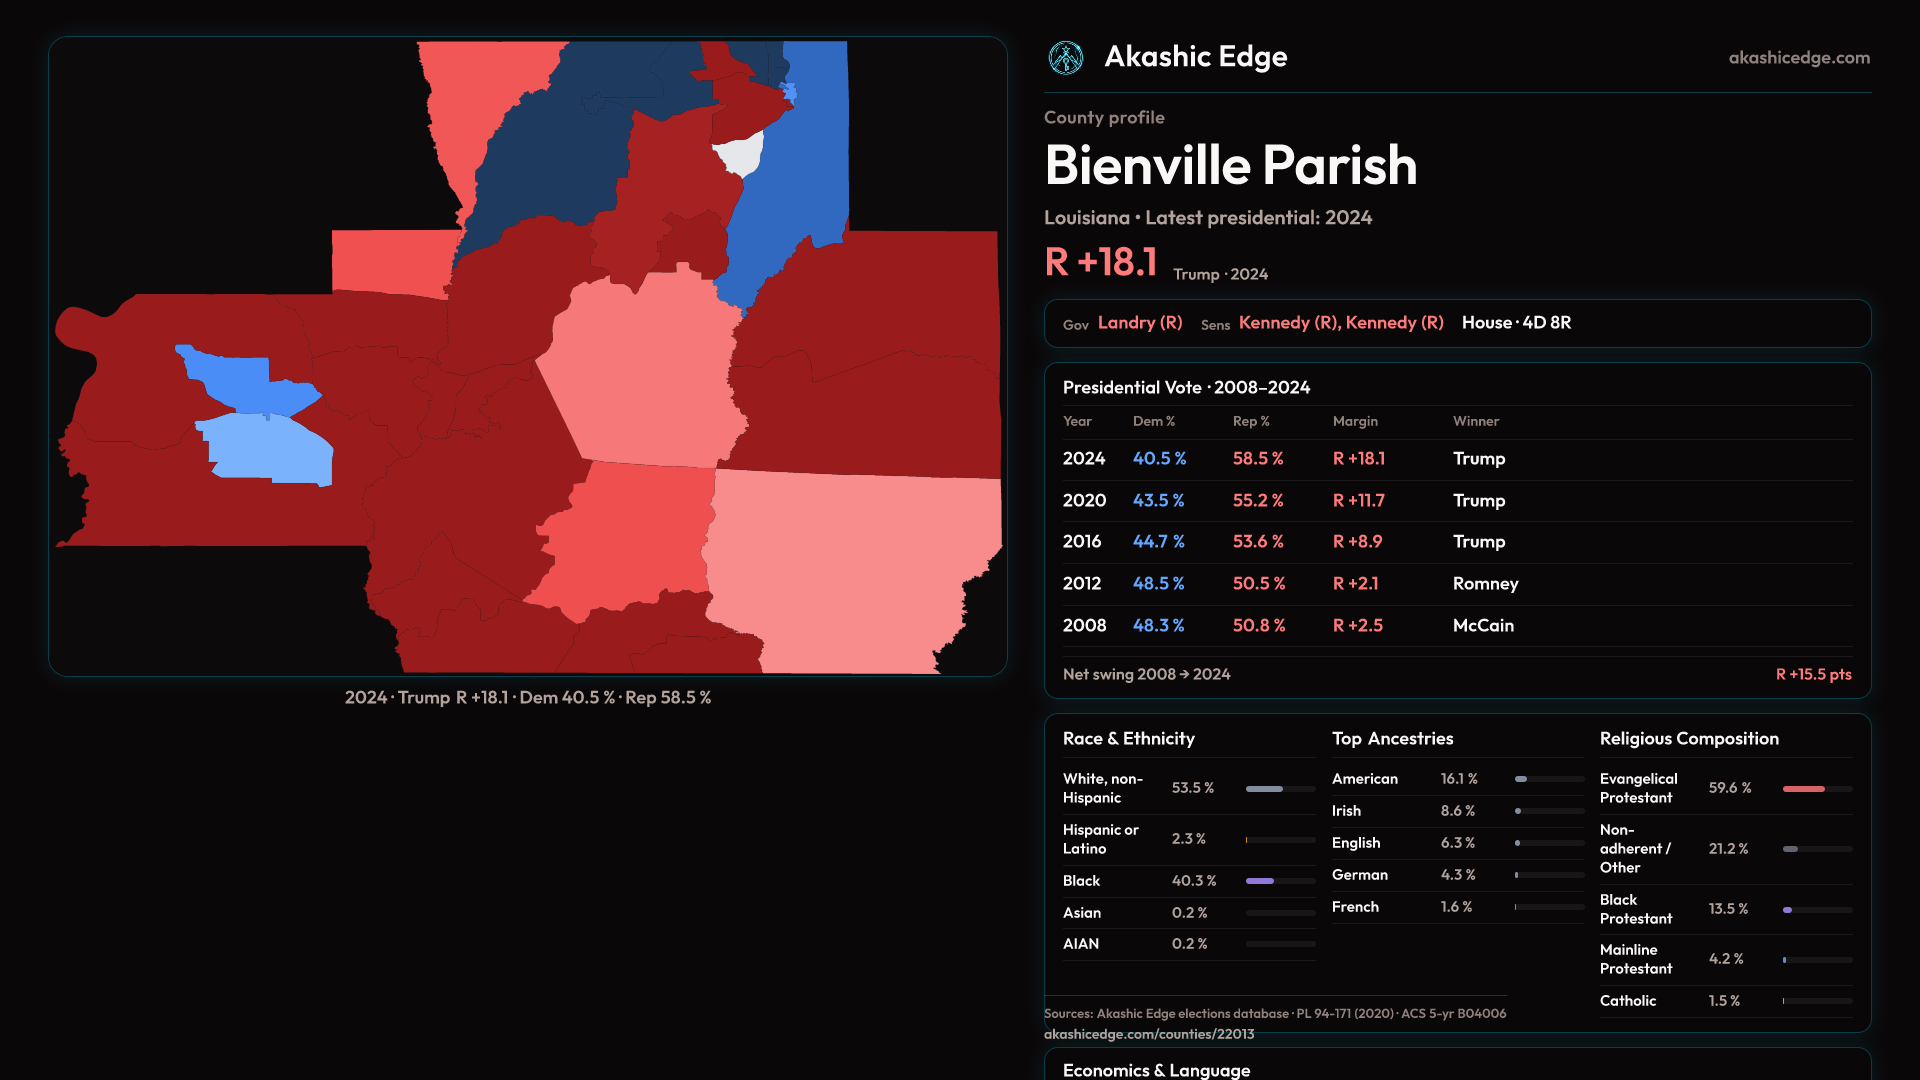
Task: Open the akashicedge.com link in header
Action: 1798,58
